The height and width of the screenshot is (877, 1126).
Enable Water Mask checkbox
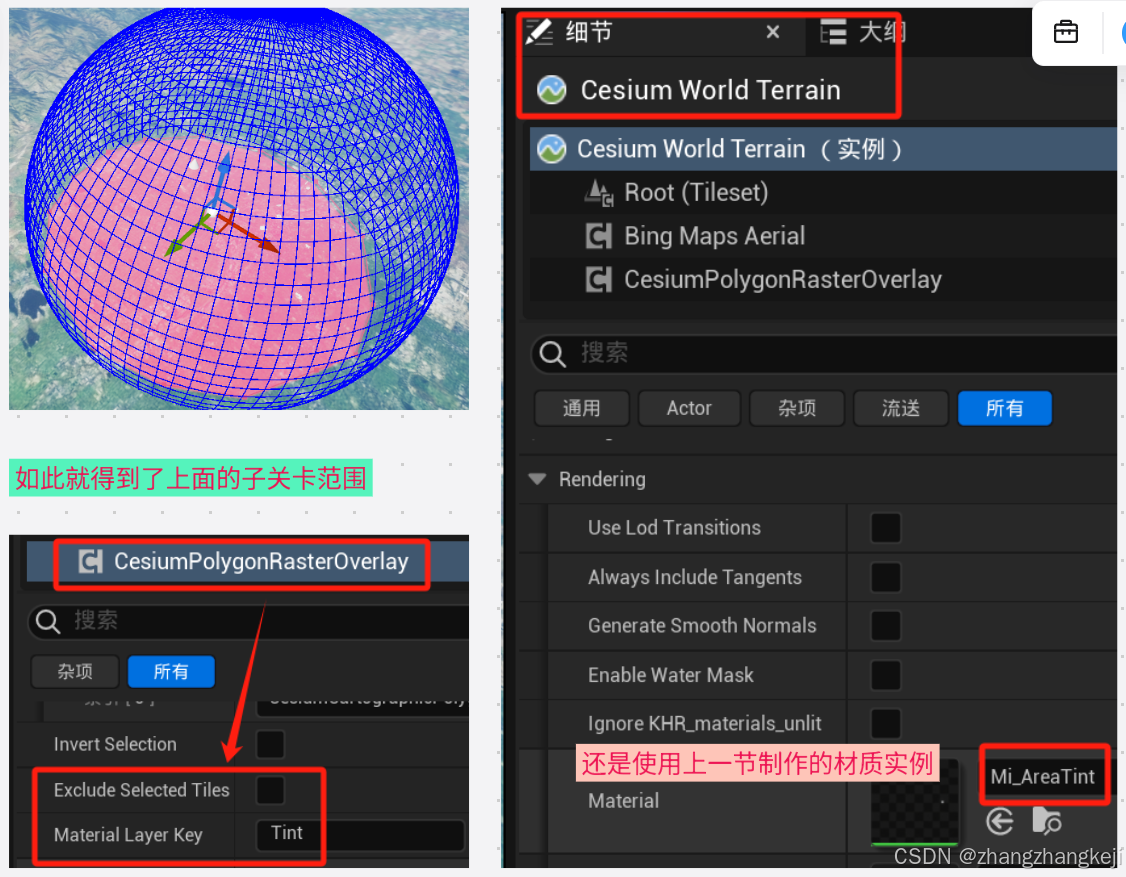pos(885,675)
